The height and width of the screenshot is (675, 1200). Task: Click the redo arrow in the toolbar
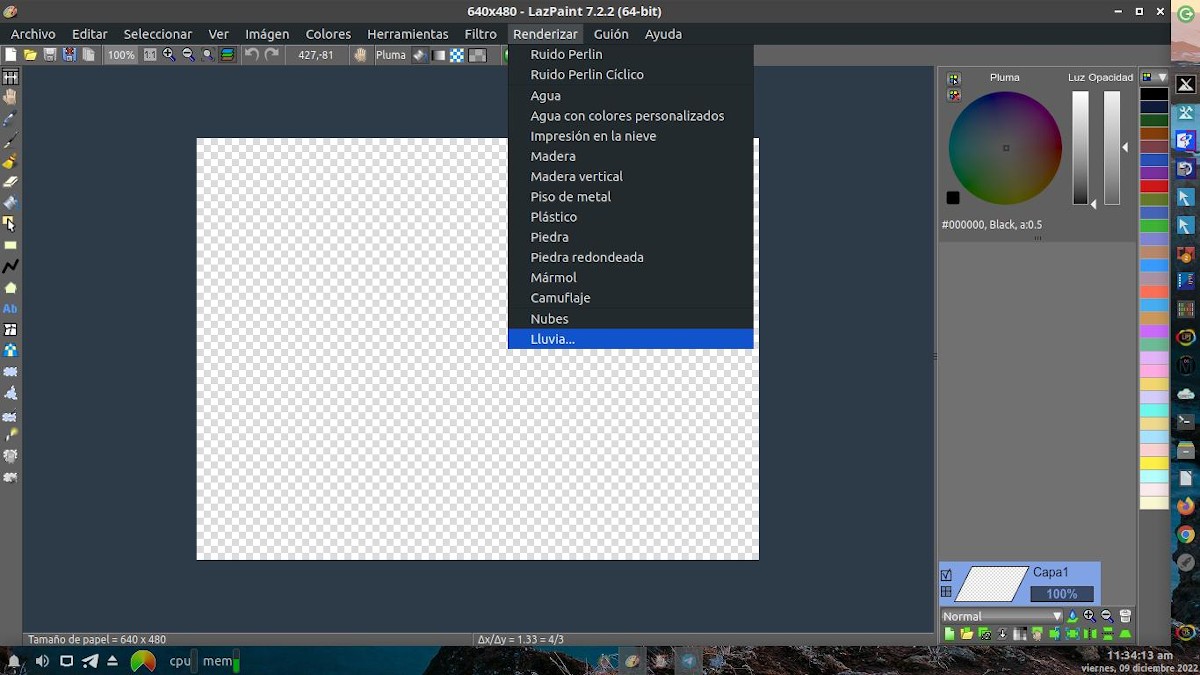click(x=272, y=55)
